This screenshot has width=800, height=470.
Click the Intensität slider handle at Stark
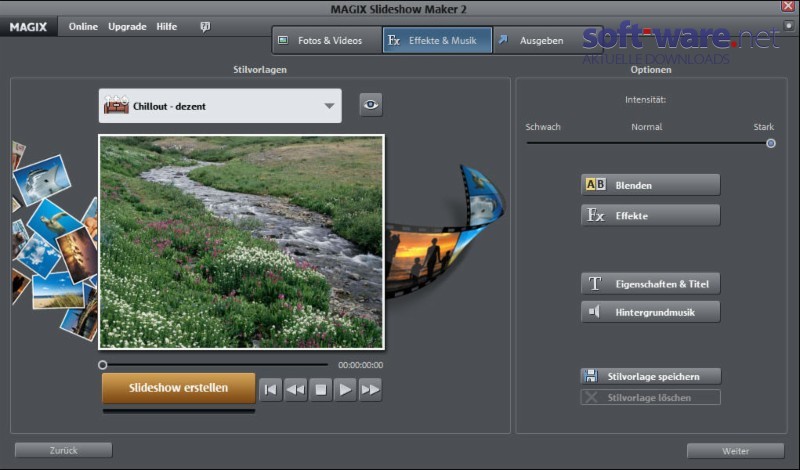pyautogui.click(x=771, y=143)
